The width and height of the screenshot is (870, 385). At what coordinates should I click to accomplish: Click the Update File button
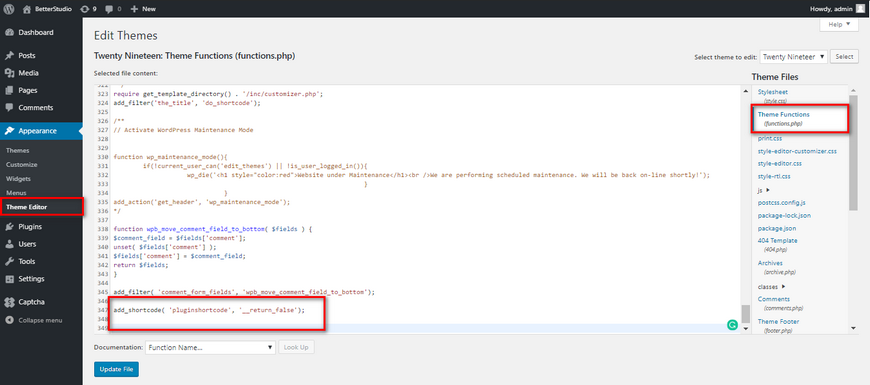coord(117,369)
